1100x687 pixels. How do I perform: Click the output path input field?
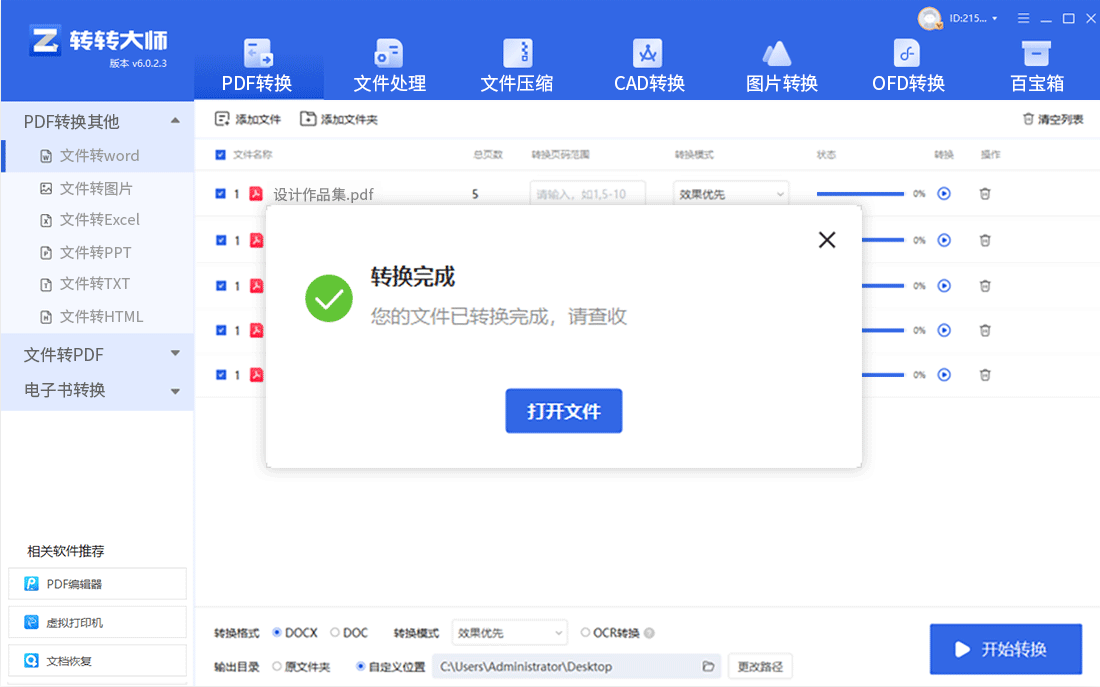coord(570,666)
